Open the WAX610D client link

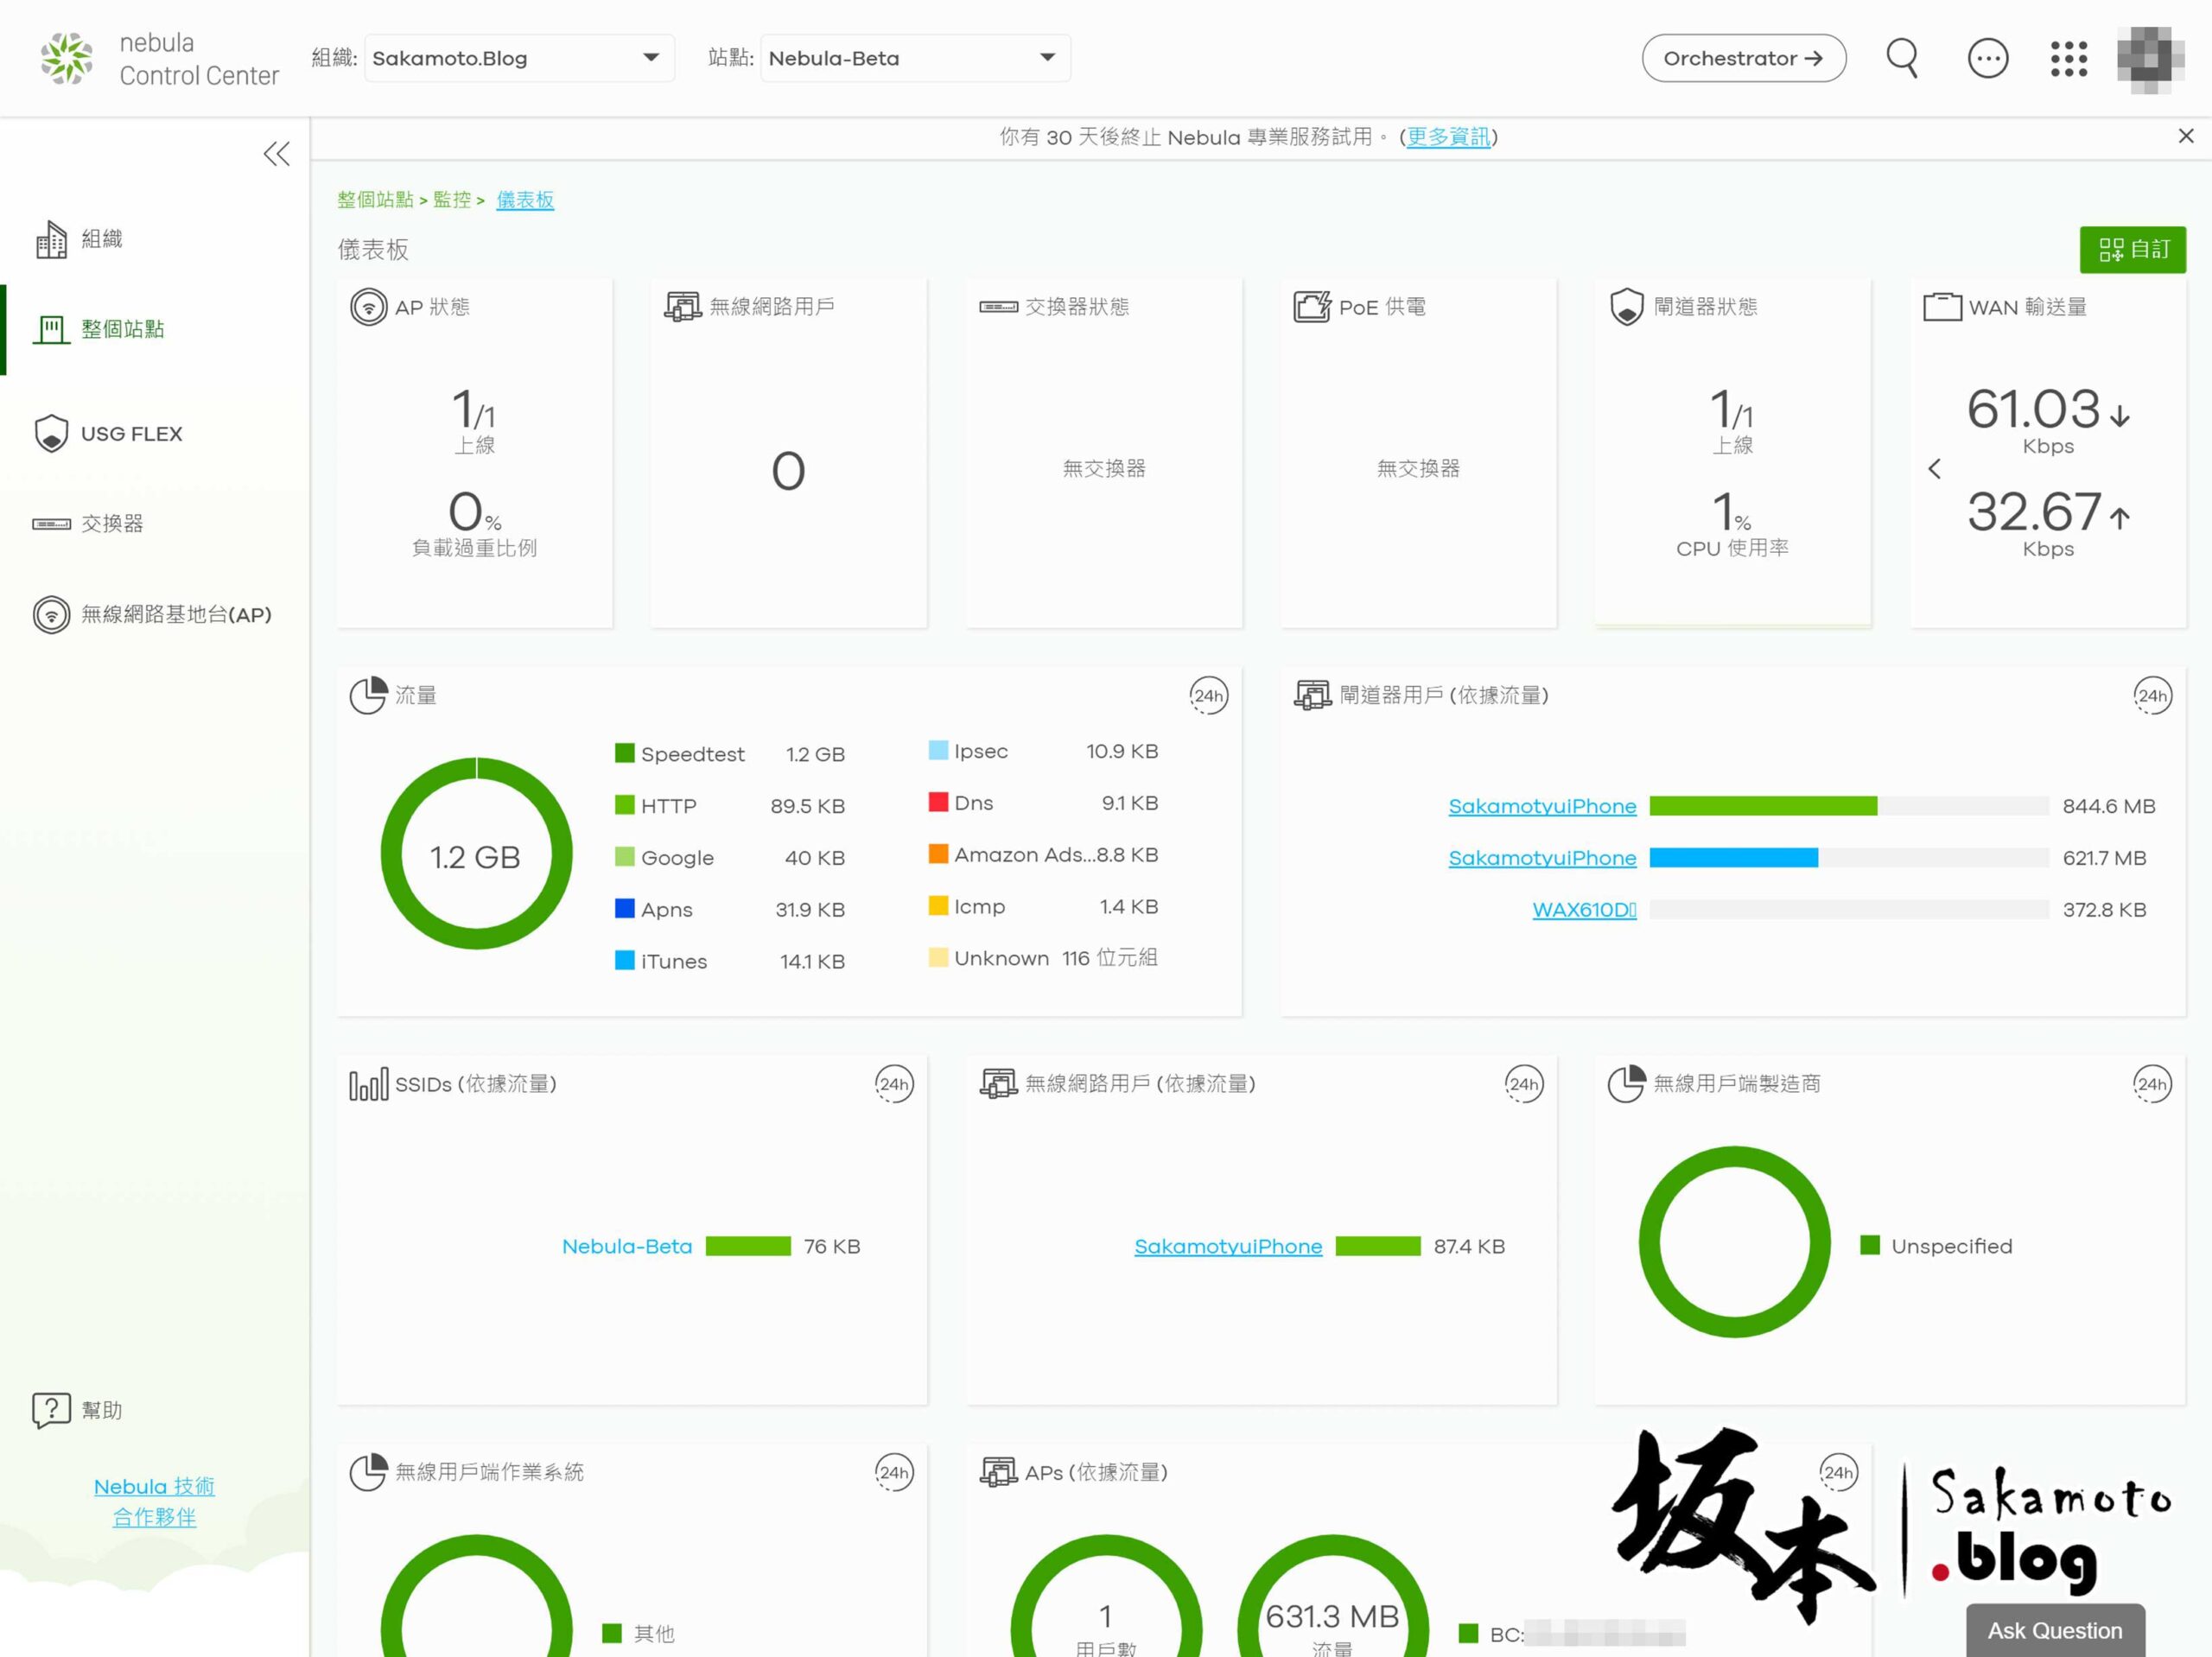click(1584, 910)
